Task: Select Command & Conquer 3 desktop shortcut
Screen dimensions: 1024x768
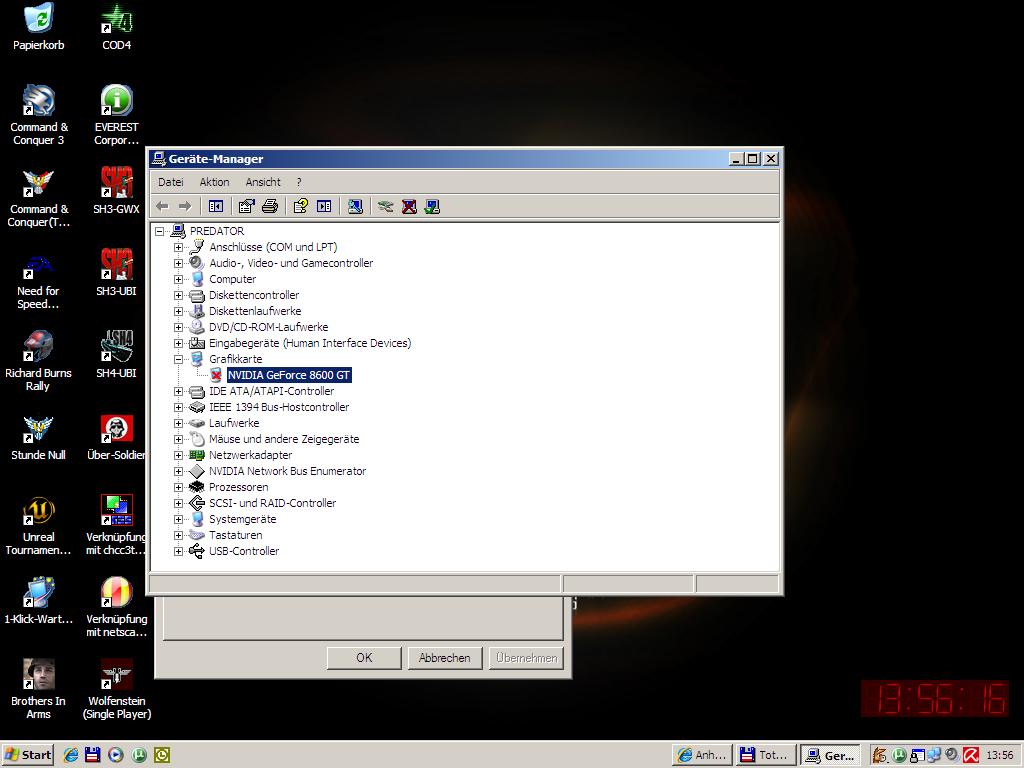Action: pyautogui.click(x=39, y=115)
